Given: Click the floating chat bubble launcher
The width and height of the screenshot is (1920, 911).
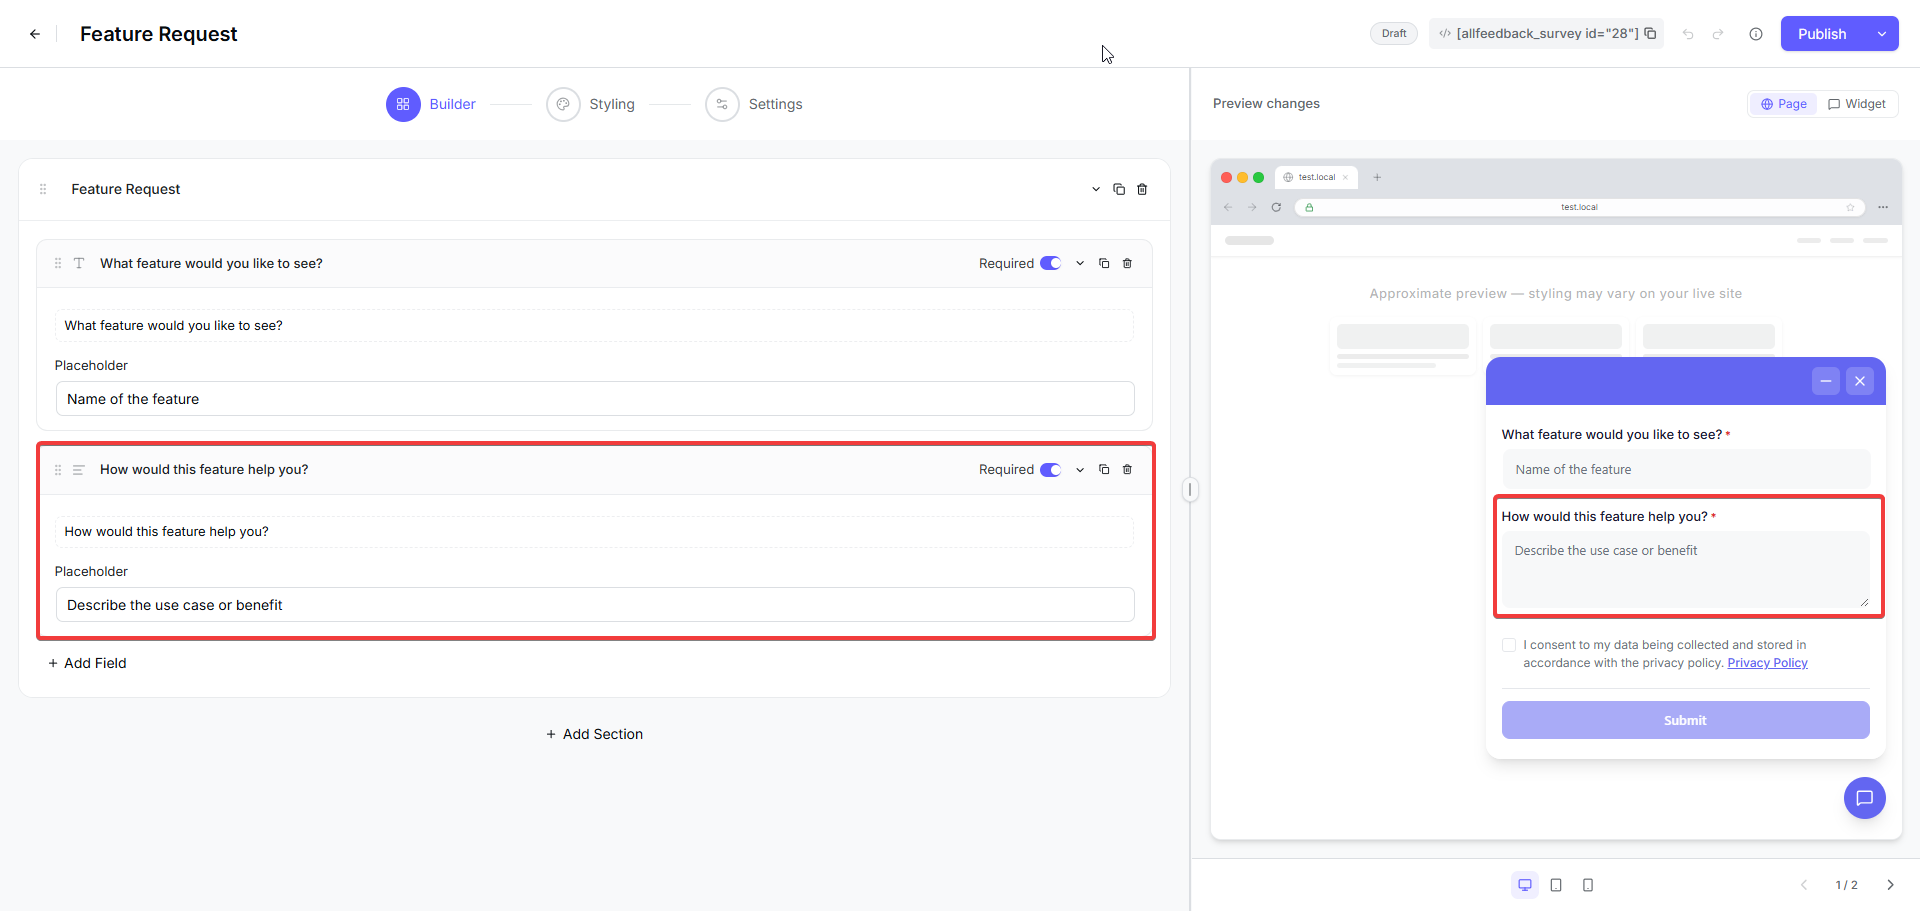Looking at the screenshot, I should (1865, 798).
